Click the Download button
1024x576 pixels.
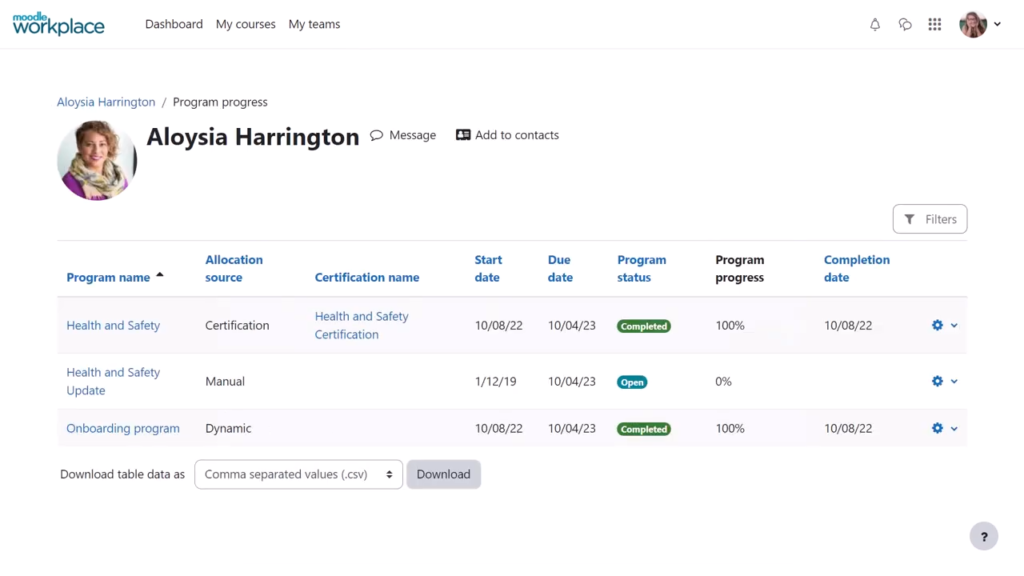443,474
